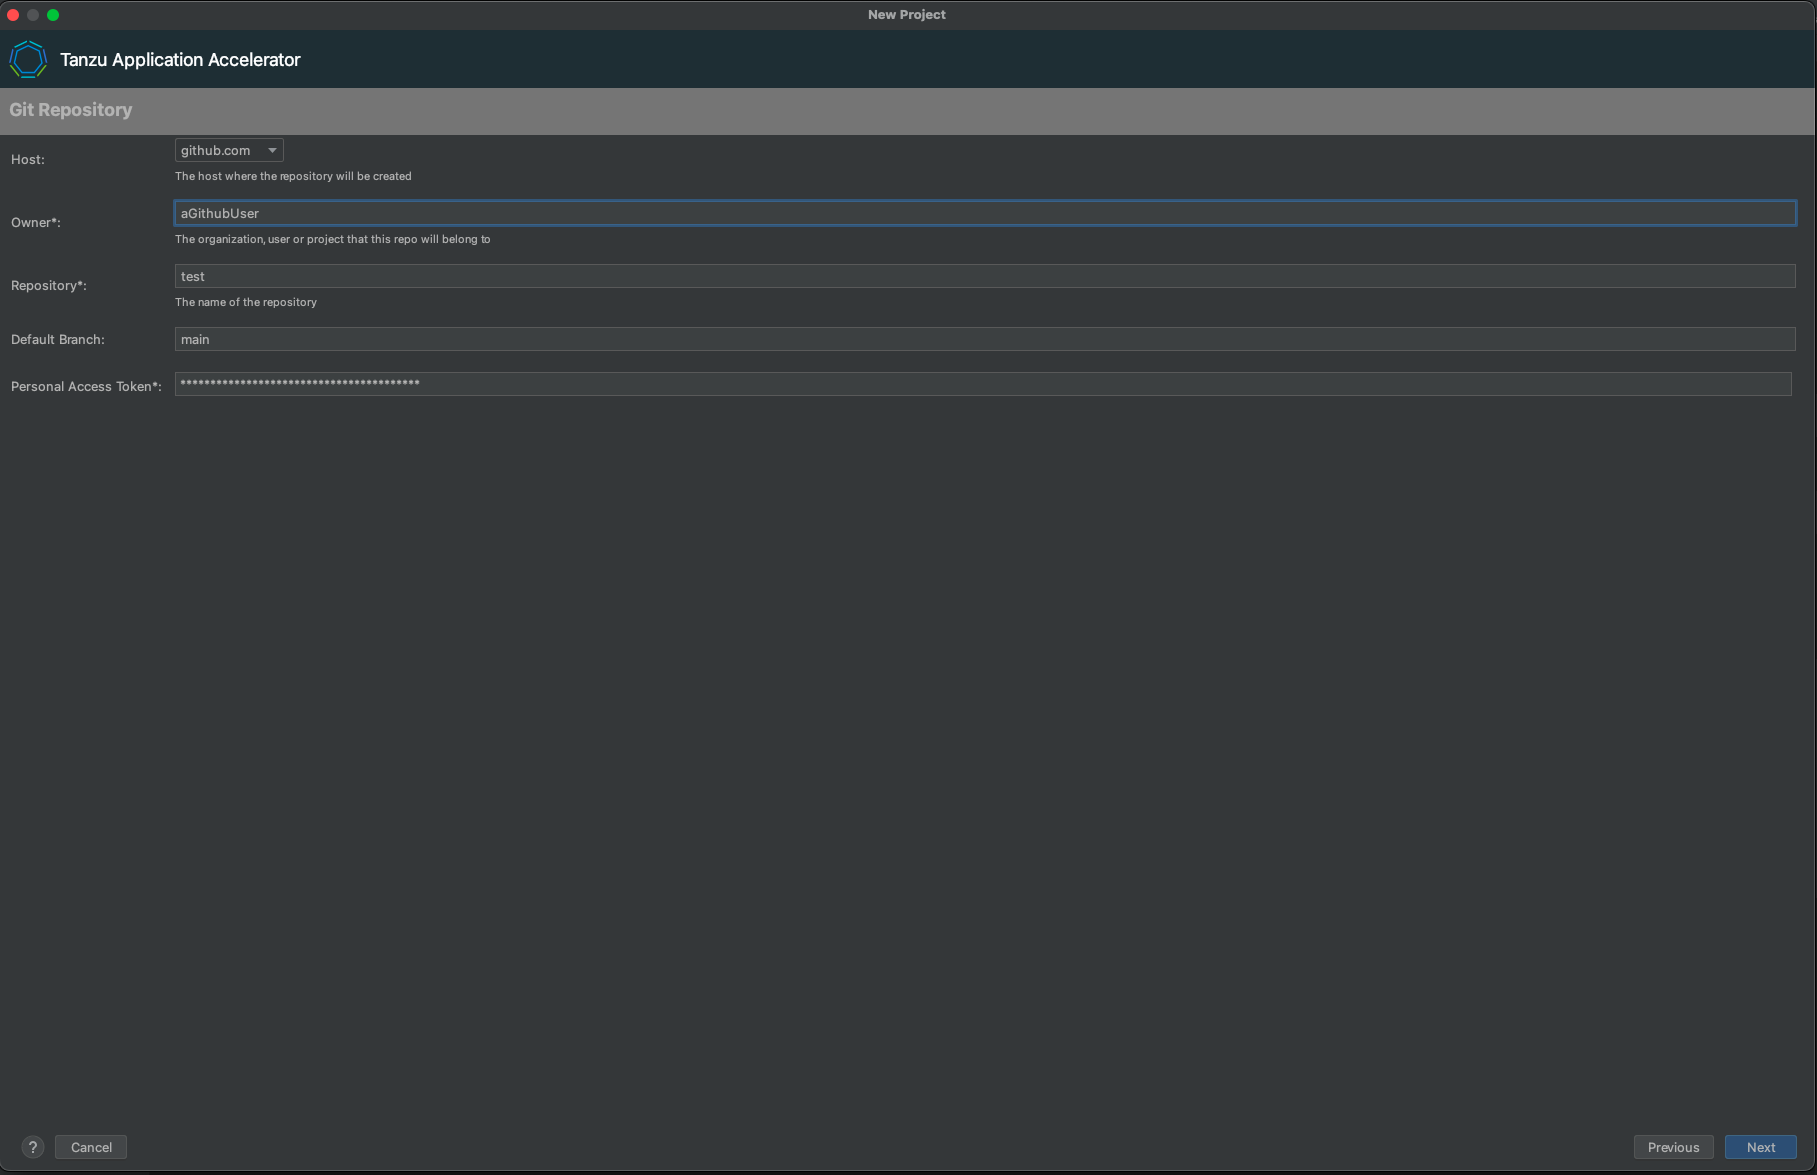1817x1175 pixels.
Task: Open the github.com Host dropdown
Action: [229, 150]
